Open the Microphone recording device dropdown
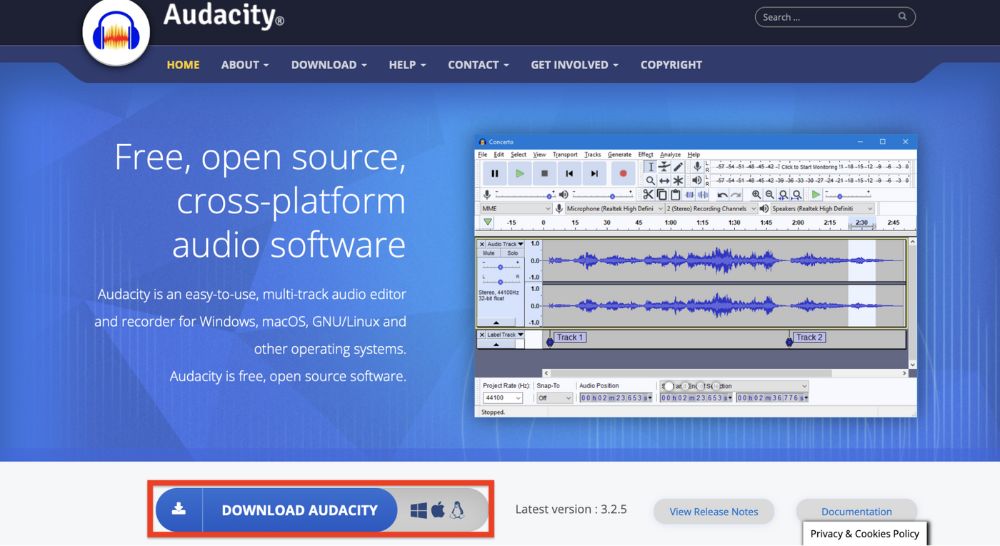 click(614, 209)
